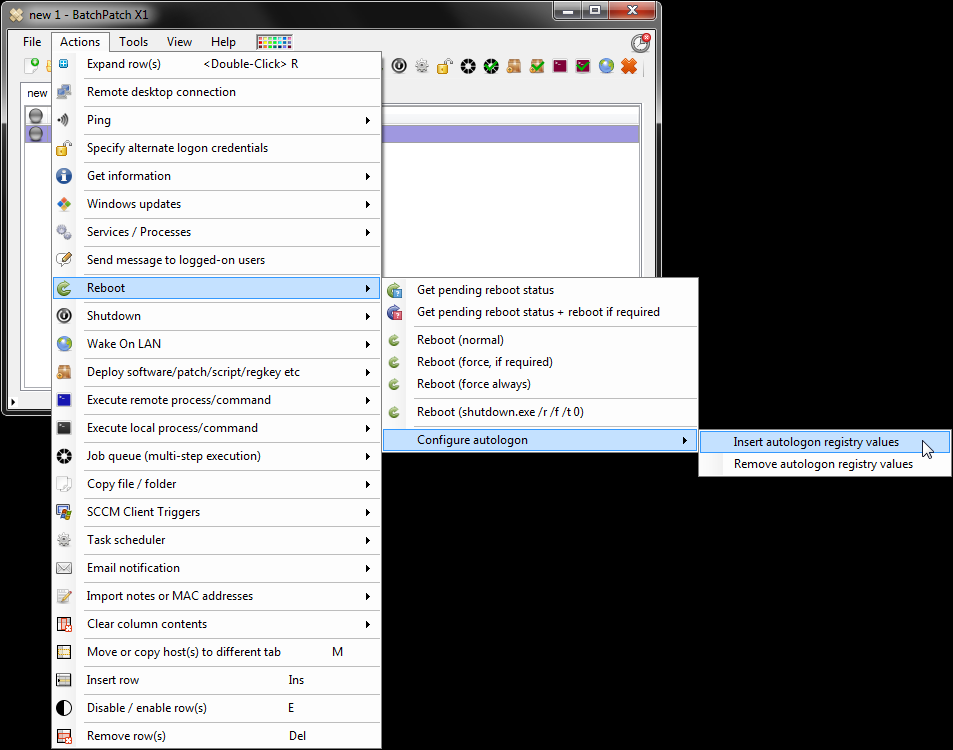Screen dimensions: 953x750
Task: Click the orange X toolbar icon
Action: (x=629, y=66)
